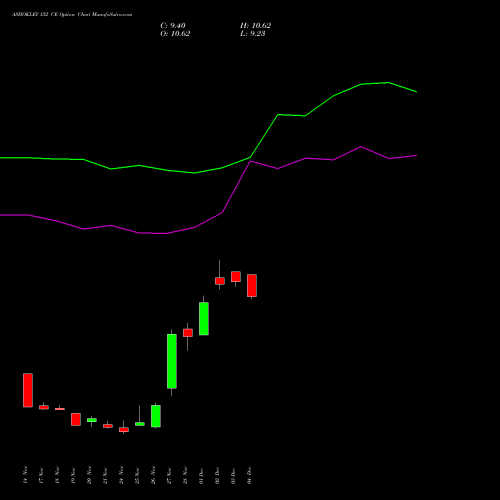This screenshot has height=500, width=500.
Task: Click the 14 Nov date label
Action: [25, 475]
